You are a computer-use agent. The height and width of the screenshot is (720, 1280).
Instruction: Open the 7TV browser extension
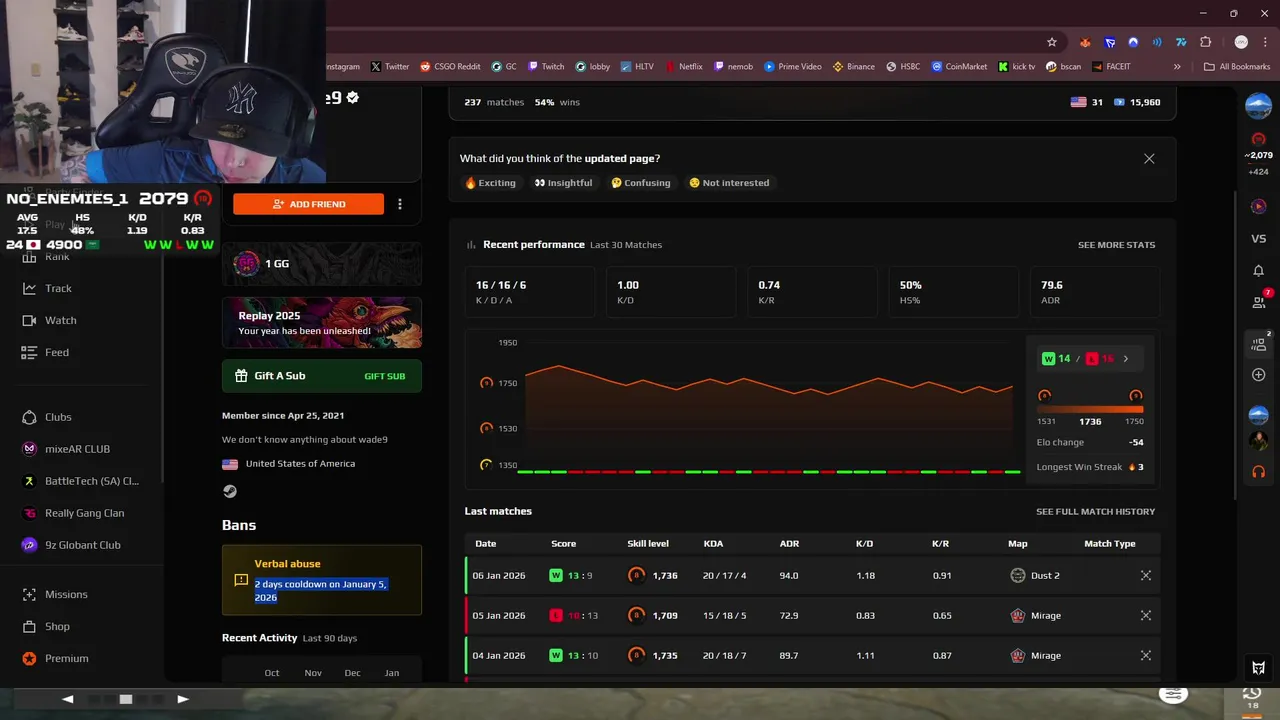click(x=1181, y=42)
